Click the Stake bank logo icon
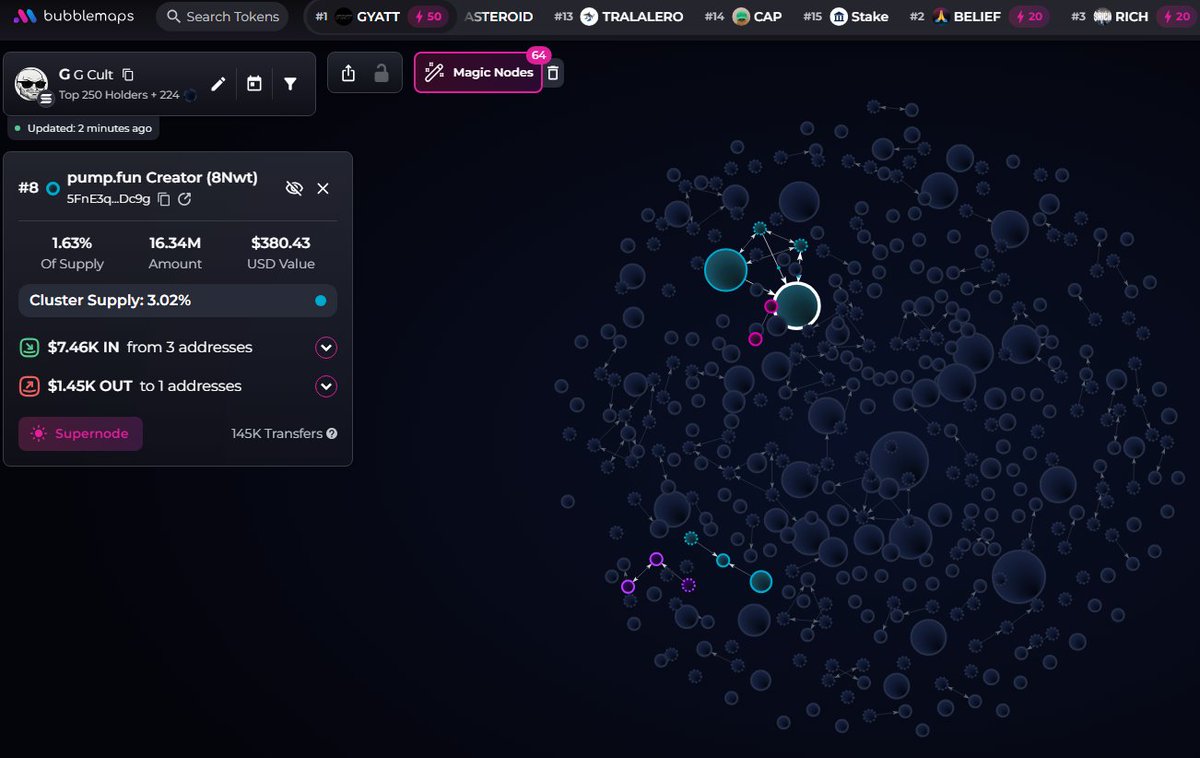 (838, 16)
